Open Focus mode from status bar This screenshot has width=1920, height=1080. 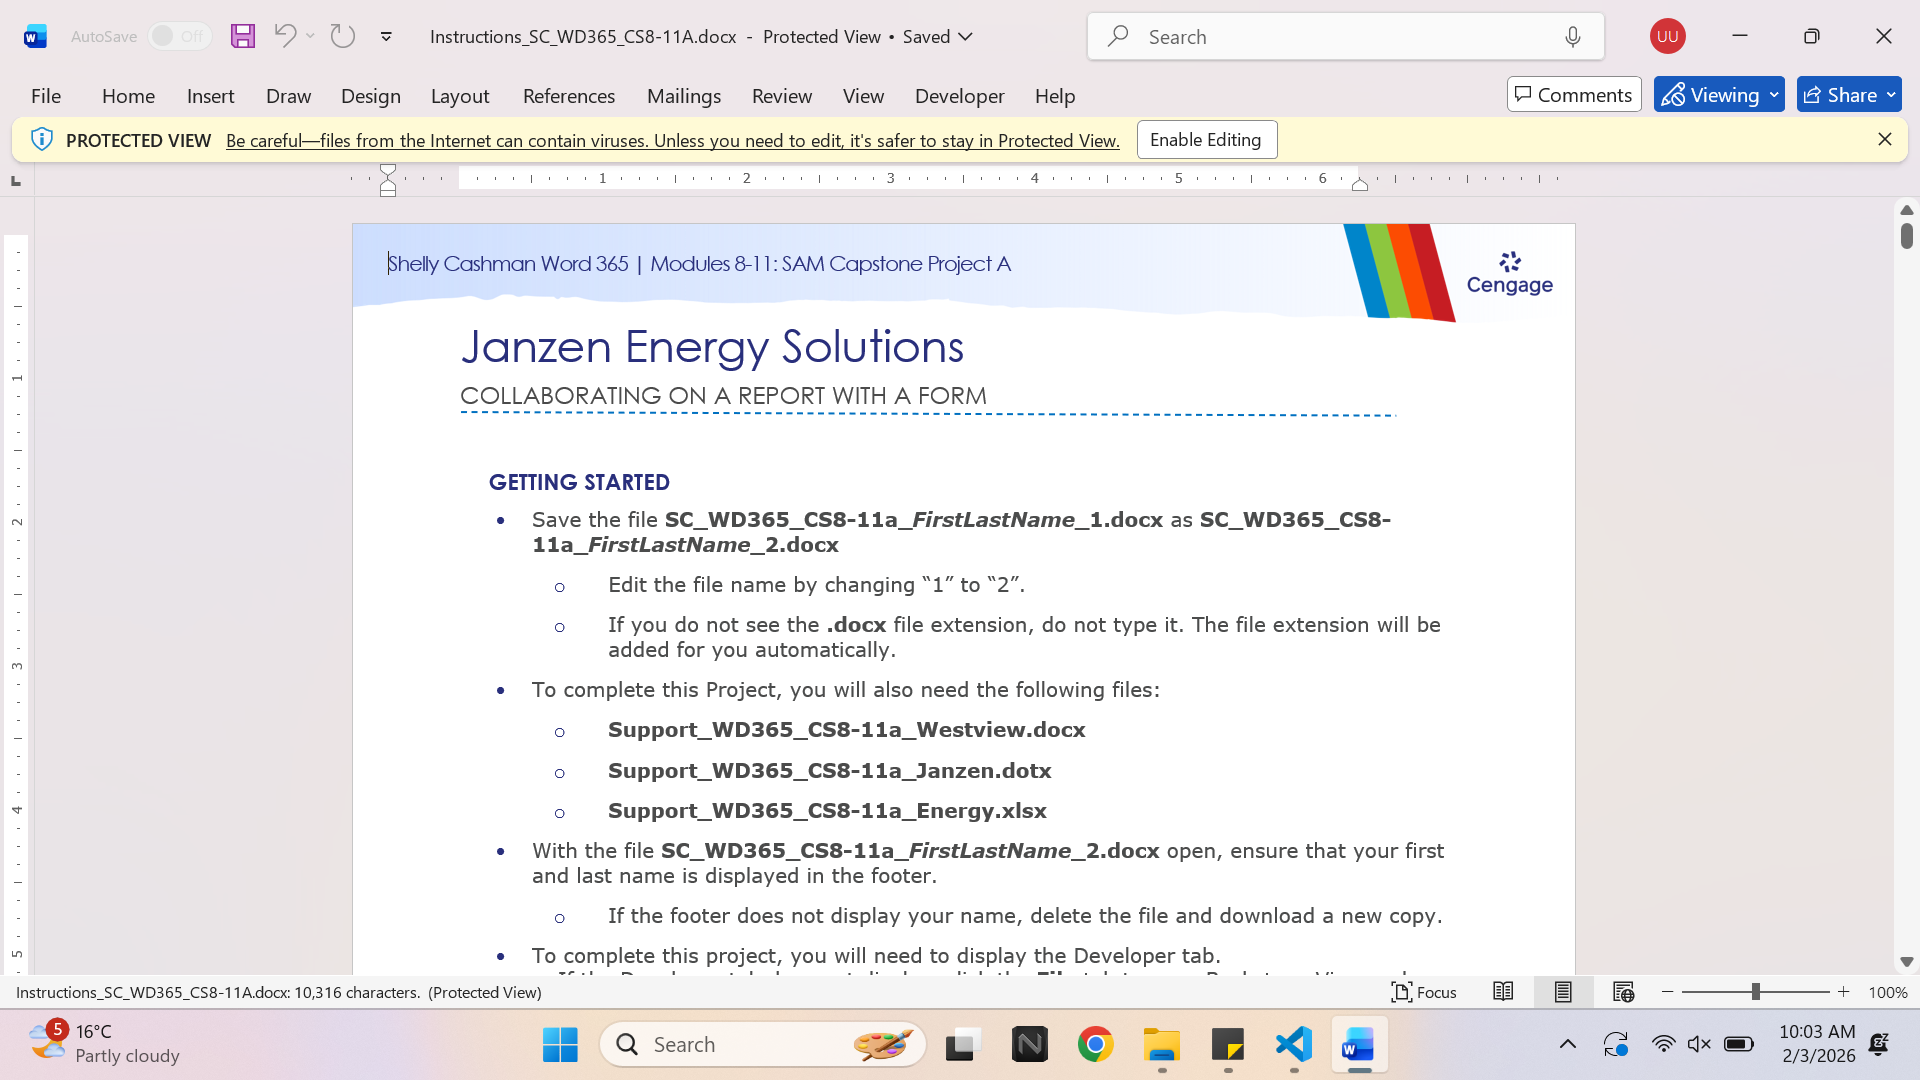tap(1424, 992)
